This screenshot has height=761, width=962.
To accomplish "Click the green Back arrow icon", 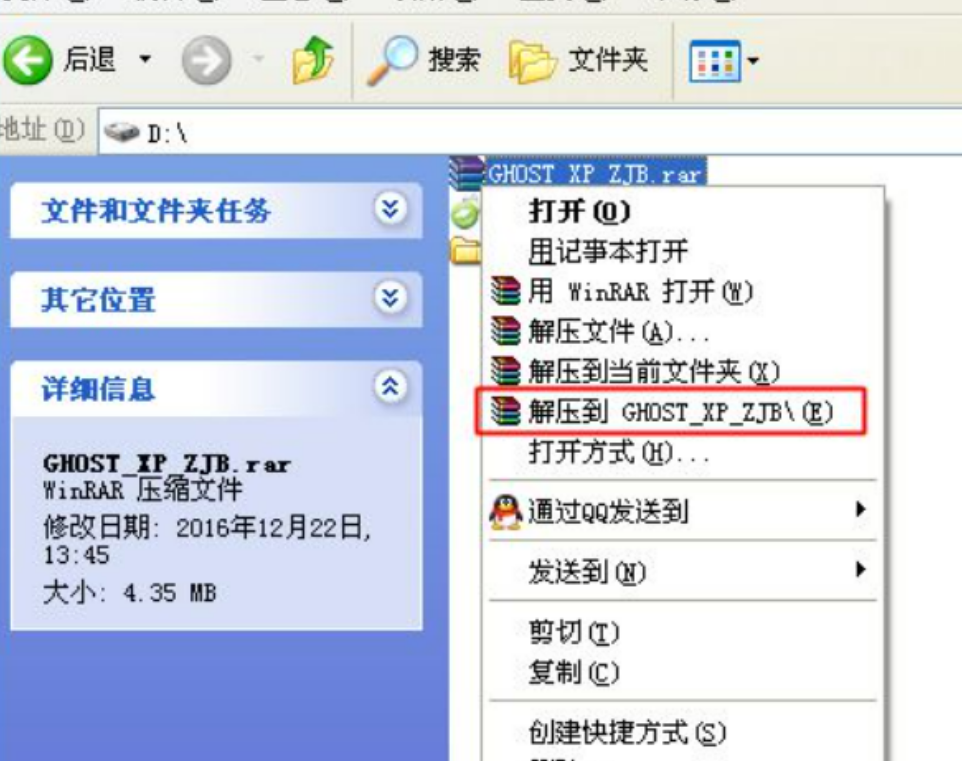I will click(28, 60).
